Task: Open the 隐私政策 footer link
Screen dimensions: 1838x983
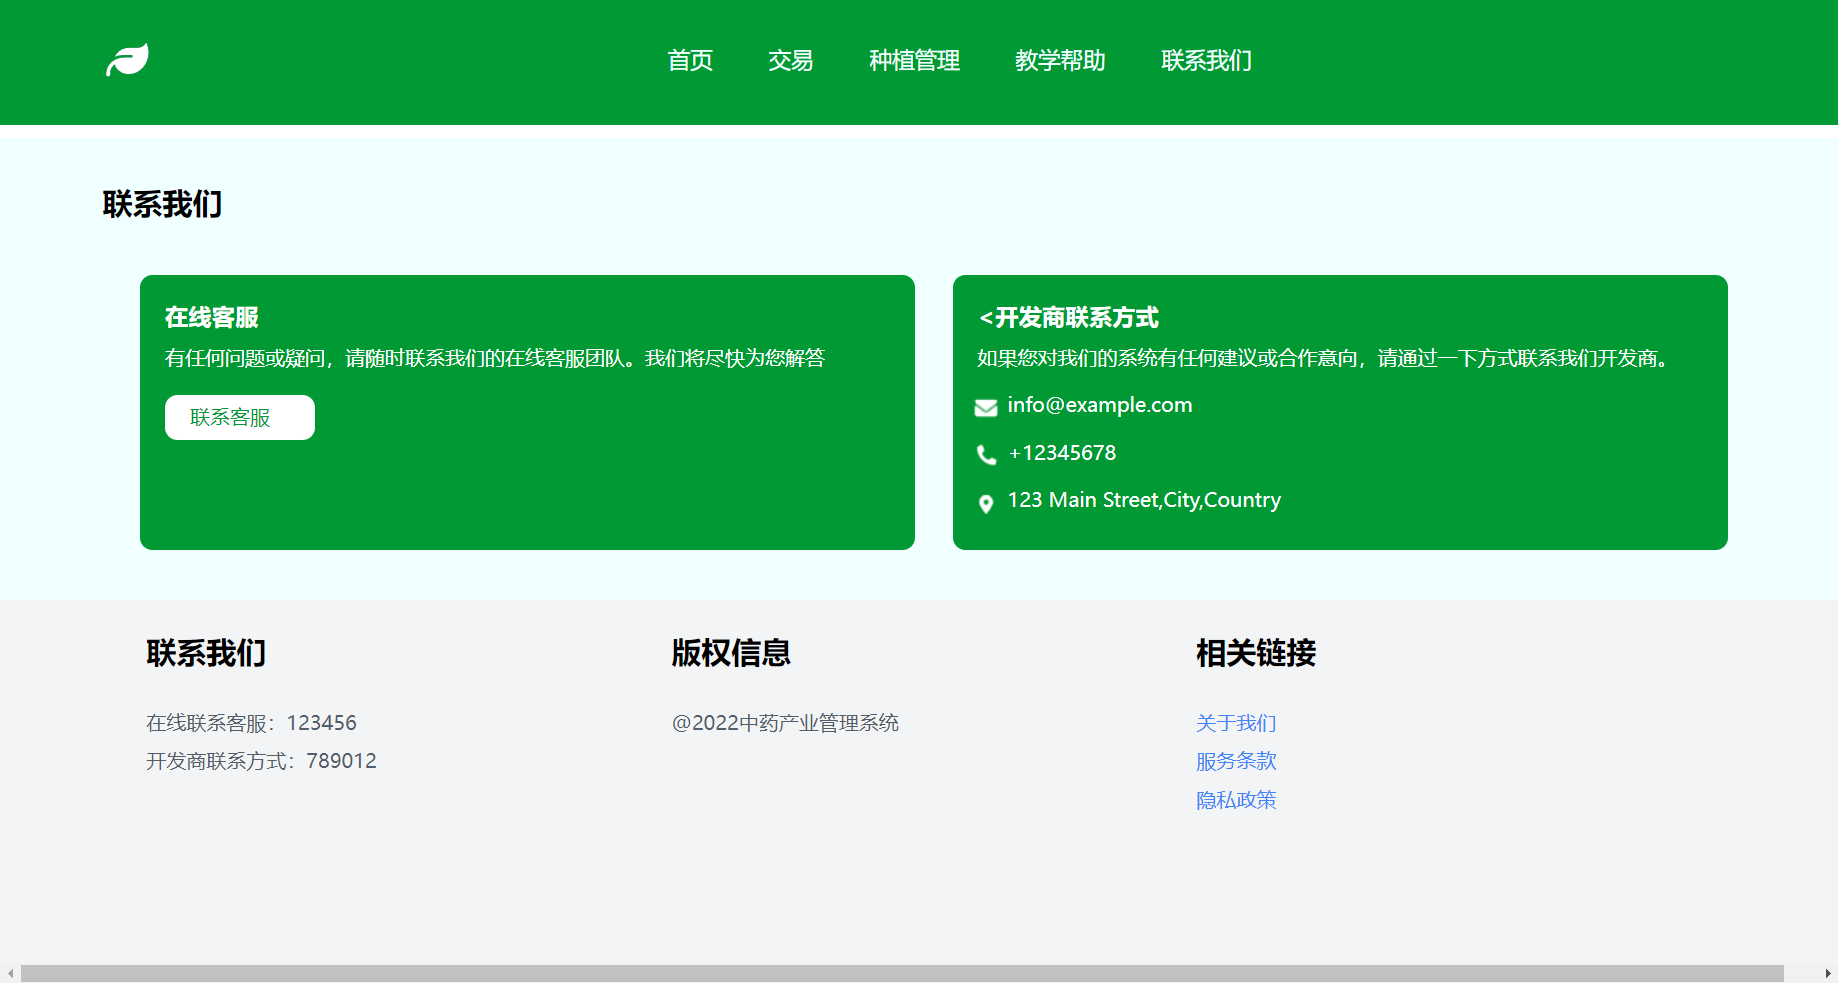Action: click(1236, 800)
